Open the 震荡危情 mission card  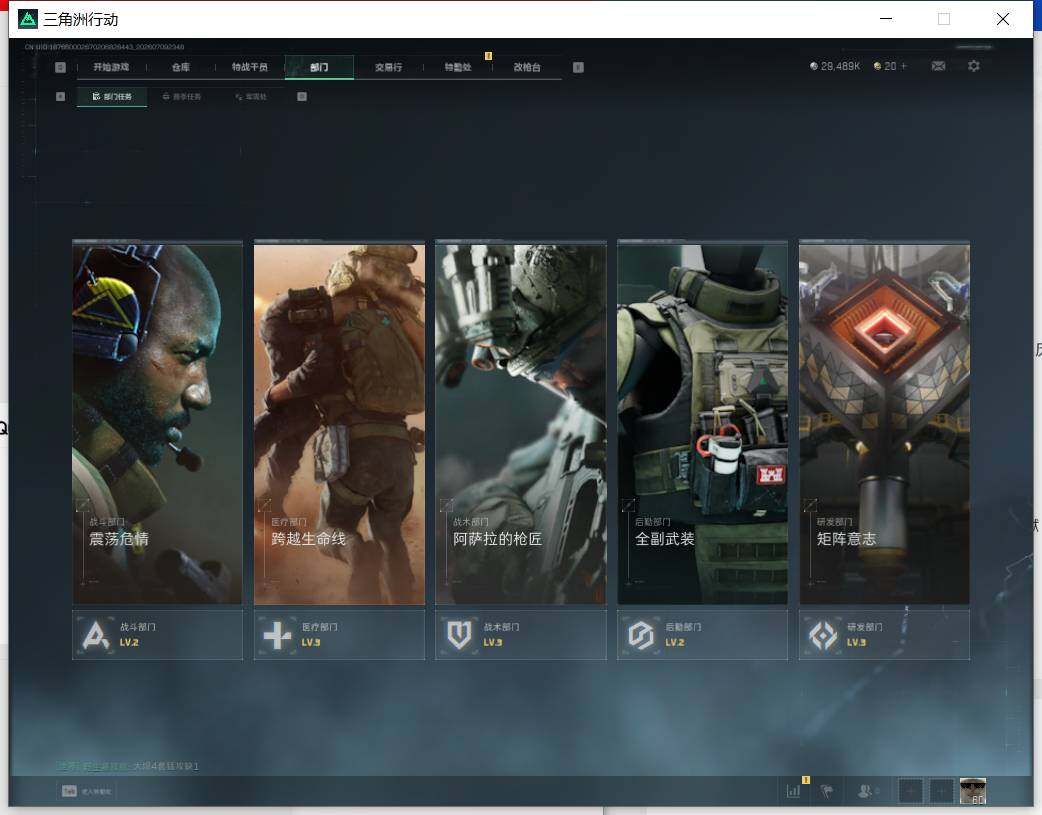click(157, 423)
